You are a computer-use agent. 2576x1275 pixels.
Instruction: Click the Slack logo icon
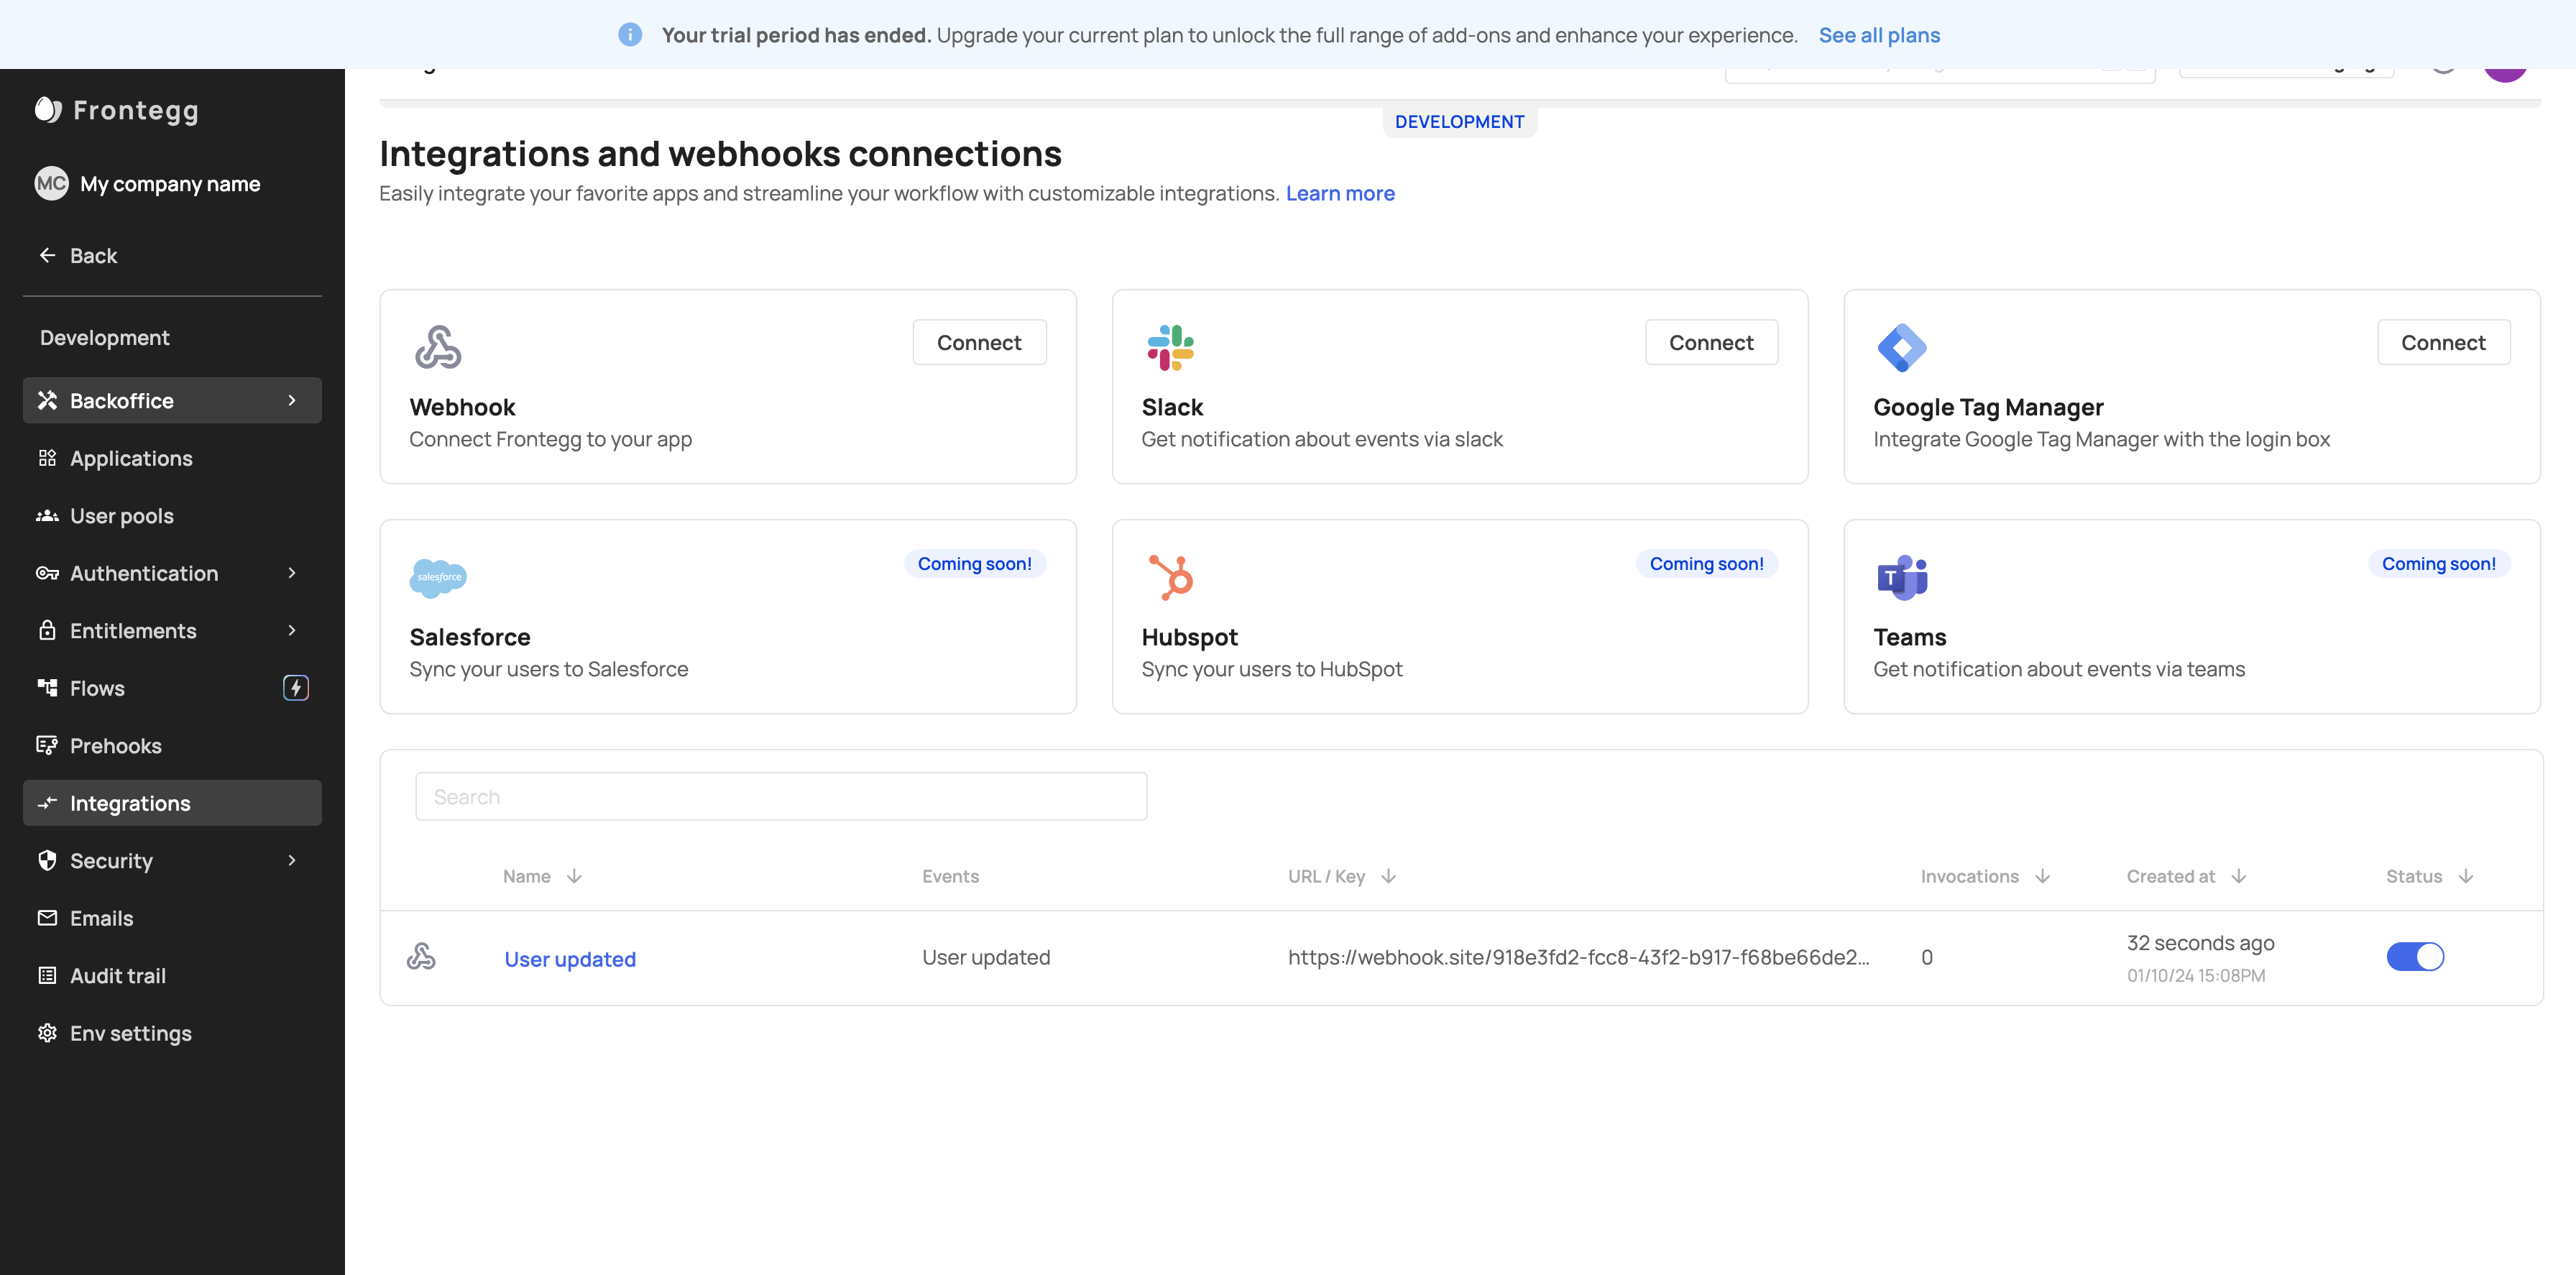(x=1170, y=347)
